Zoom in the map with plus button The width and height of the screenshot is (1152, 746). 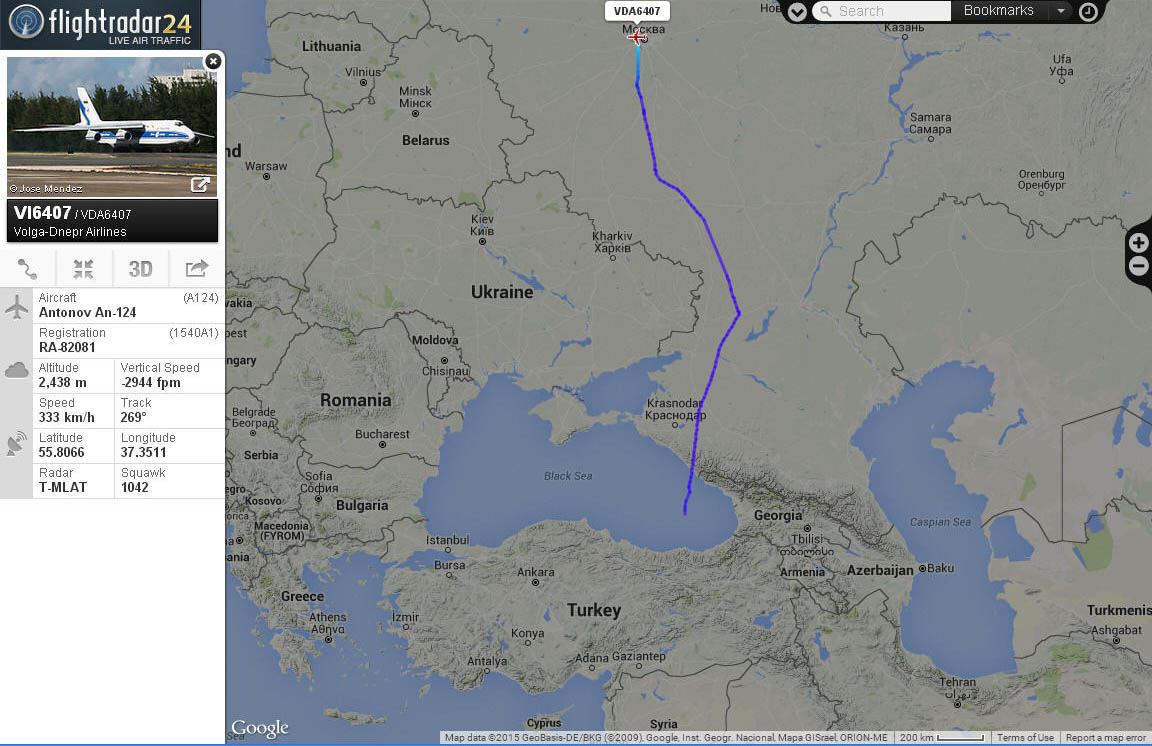[1139, 243]
